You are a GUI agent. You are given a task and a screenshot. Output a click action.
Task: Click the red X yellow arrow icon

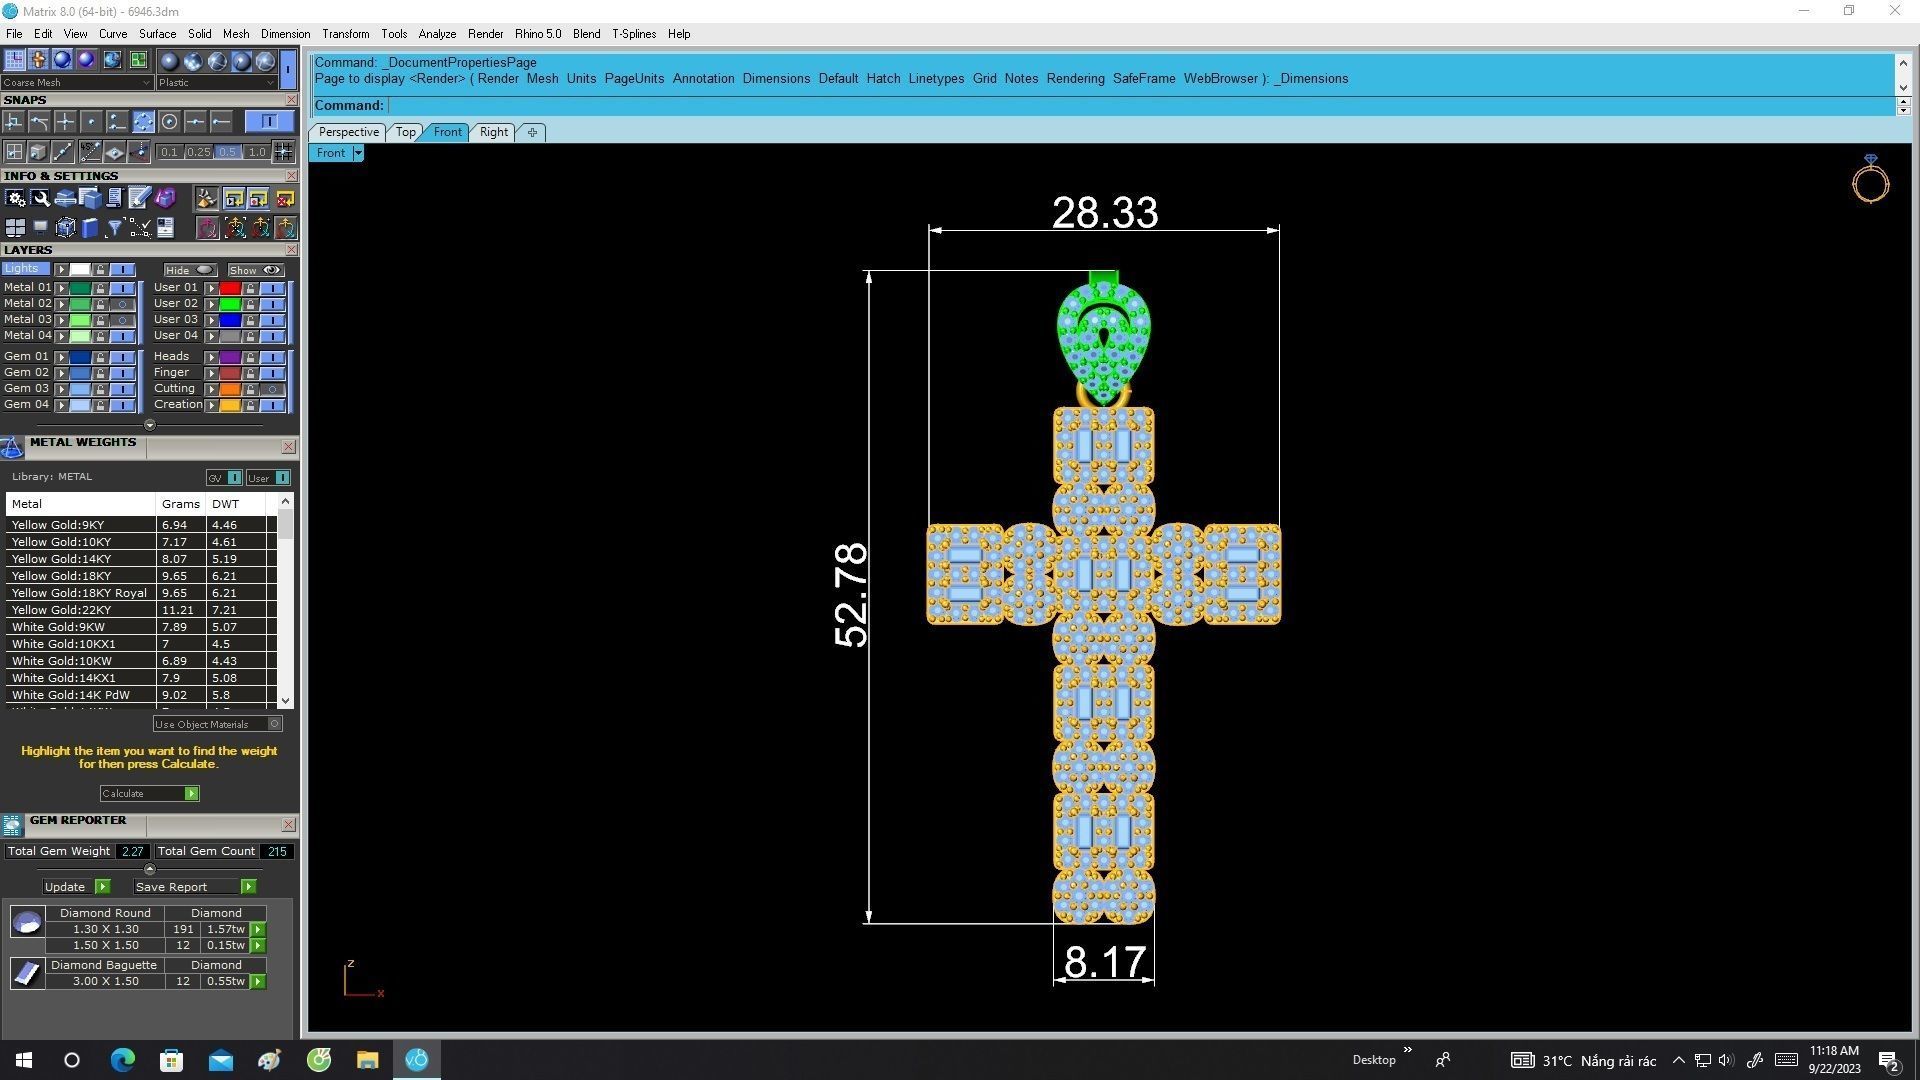[285, 198]
